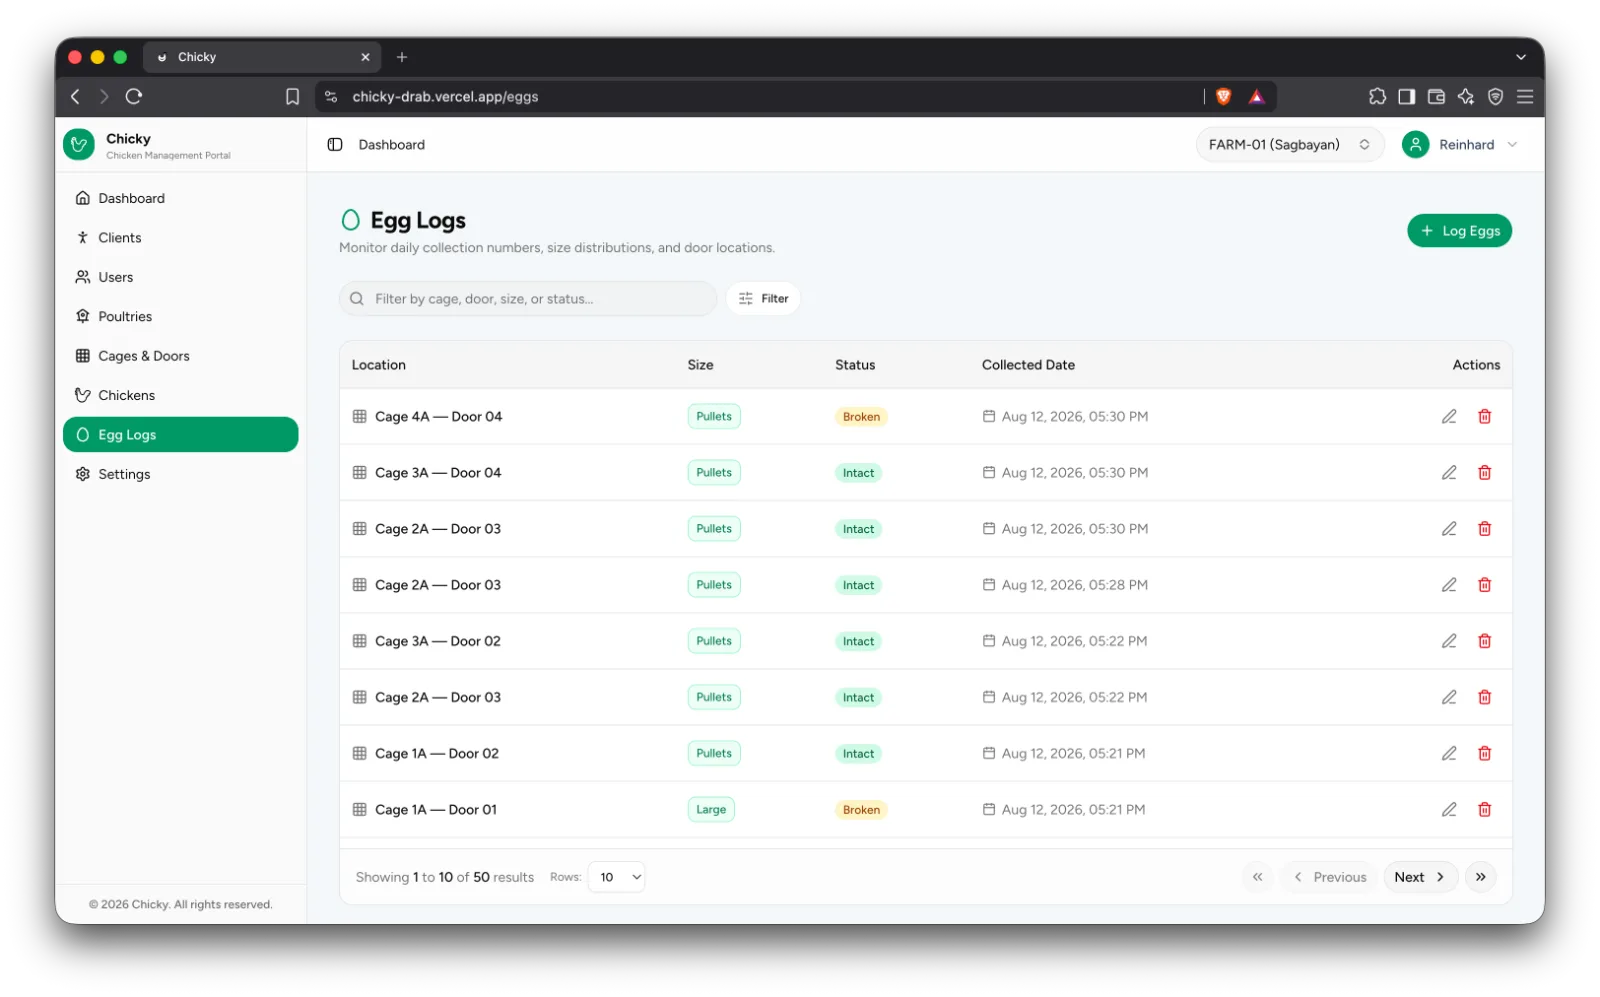Navigate to Cages & Doors
This screenshot has width=1600, height=997.
[x=180, y=356]
